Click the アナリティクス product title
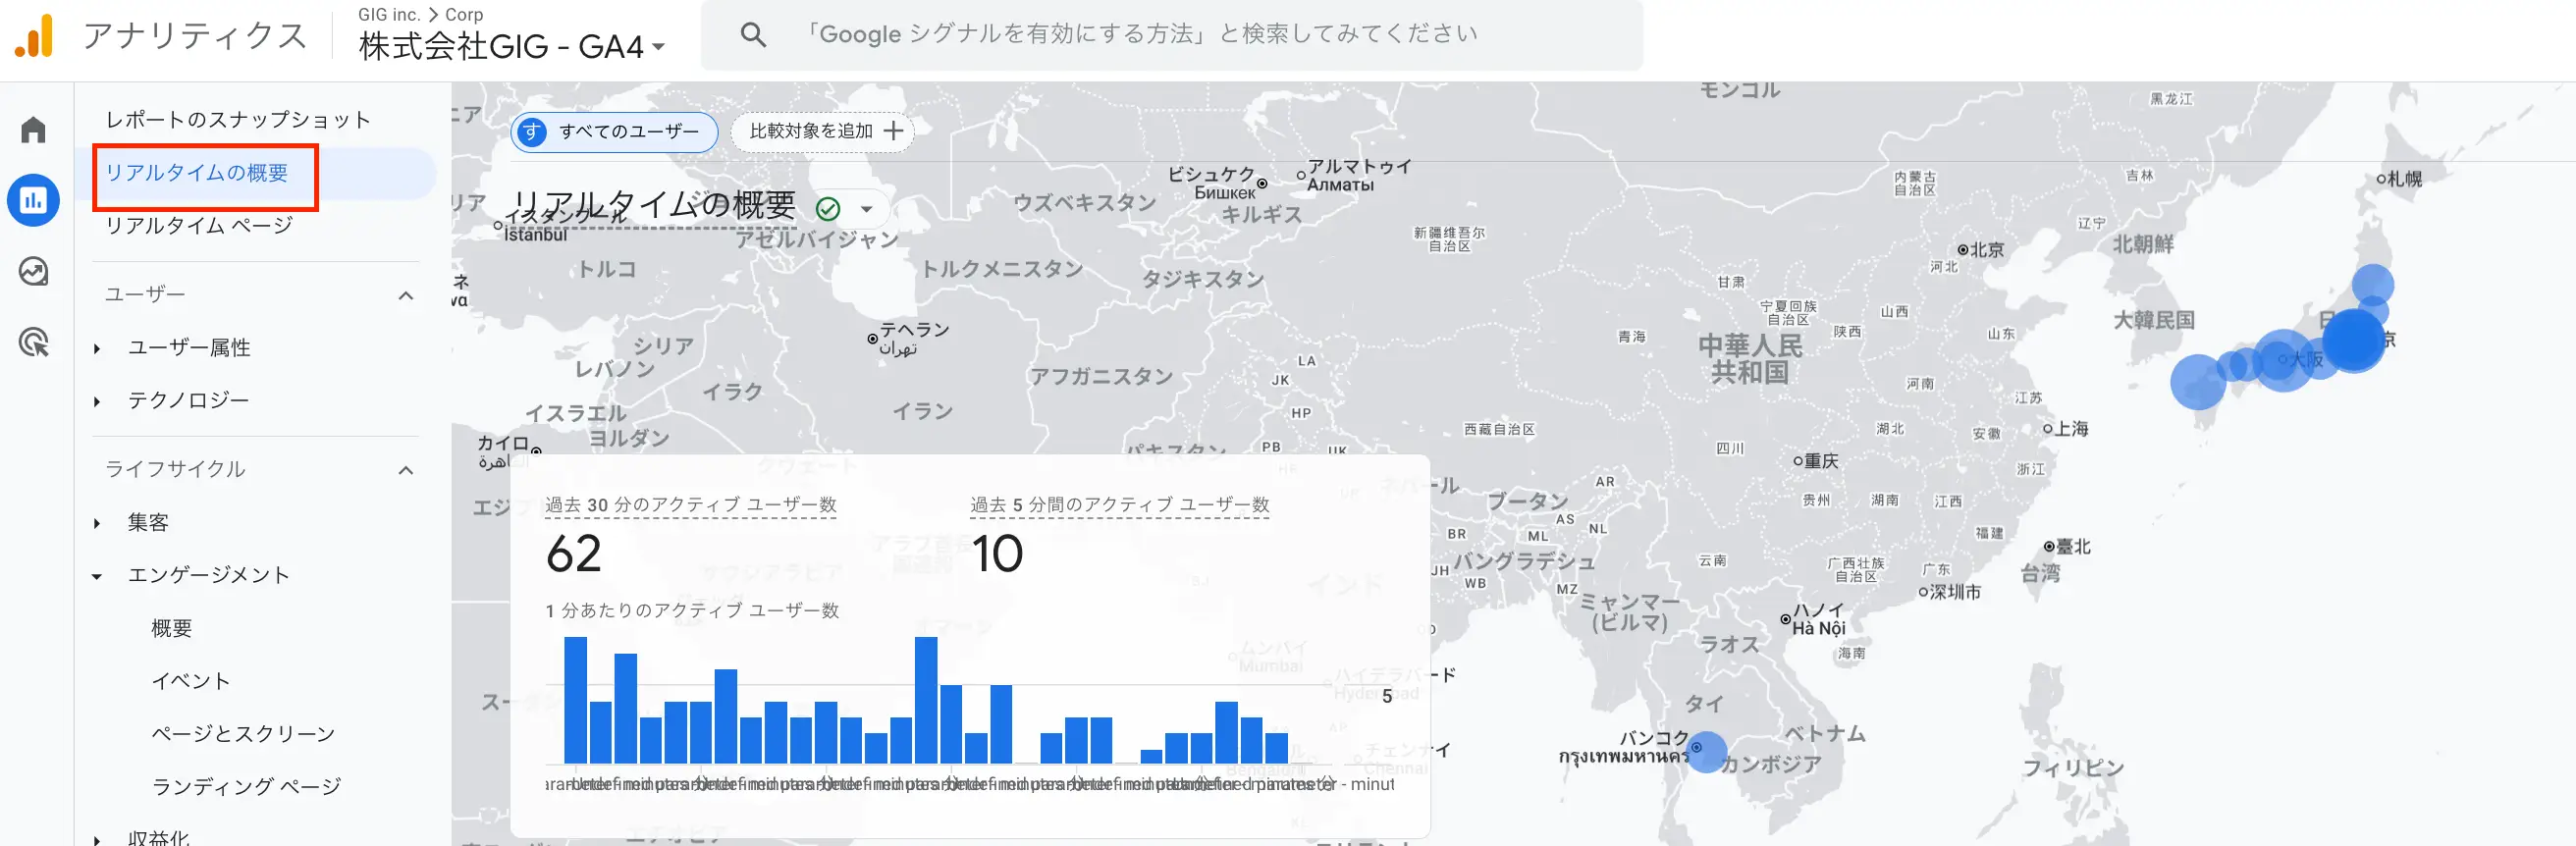Viewport: 2576px width, 846px height. [195, 36]
